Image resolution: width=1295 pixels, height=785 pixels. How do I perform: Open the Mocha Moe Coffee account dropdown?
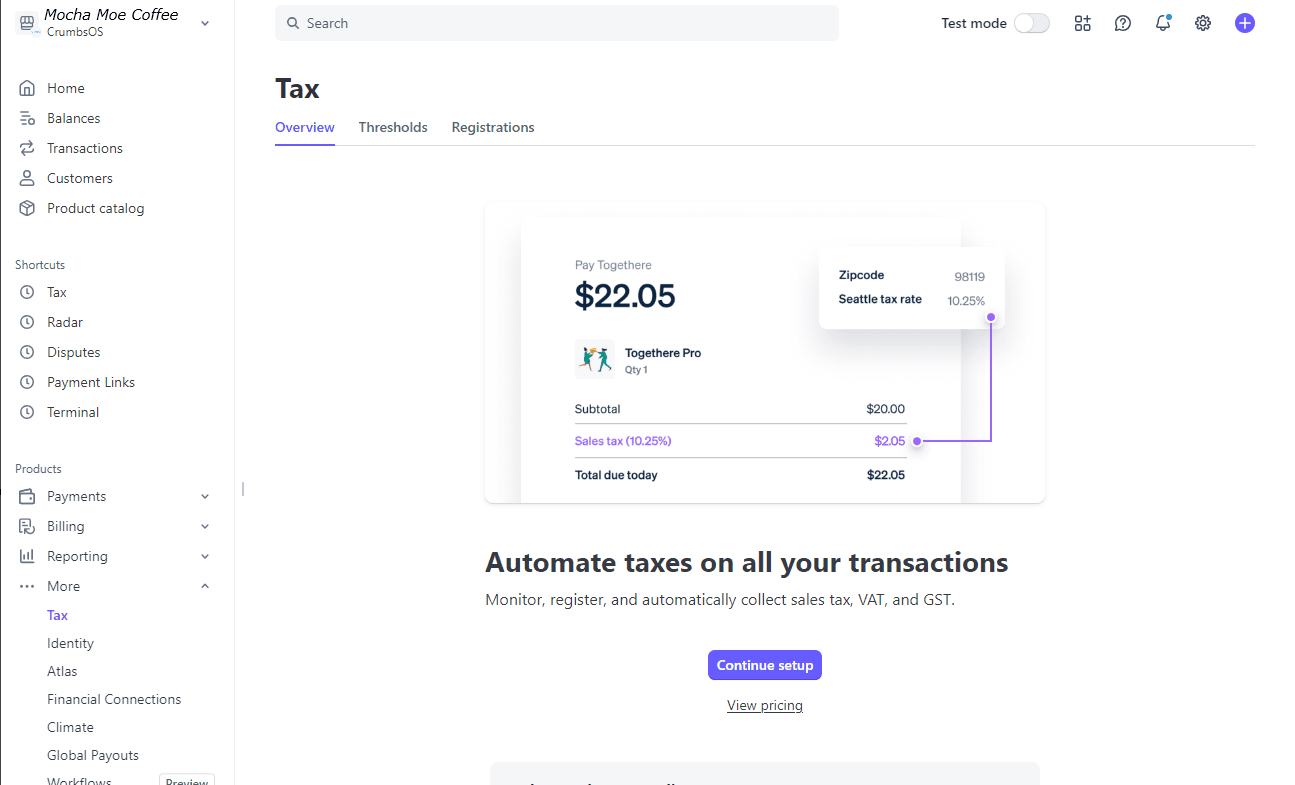[x=205, y=23]
